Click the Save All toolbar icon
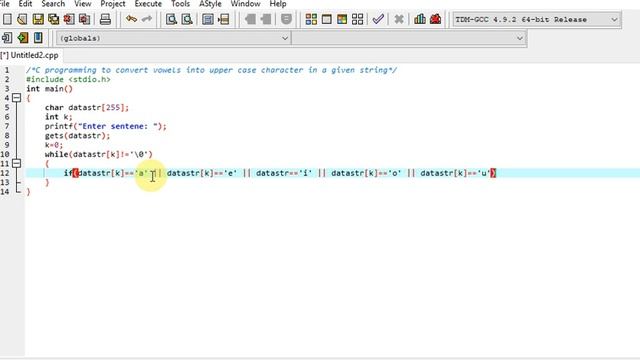640x360 pixels. click(x=53, y=19)
